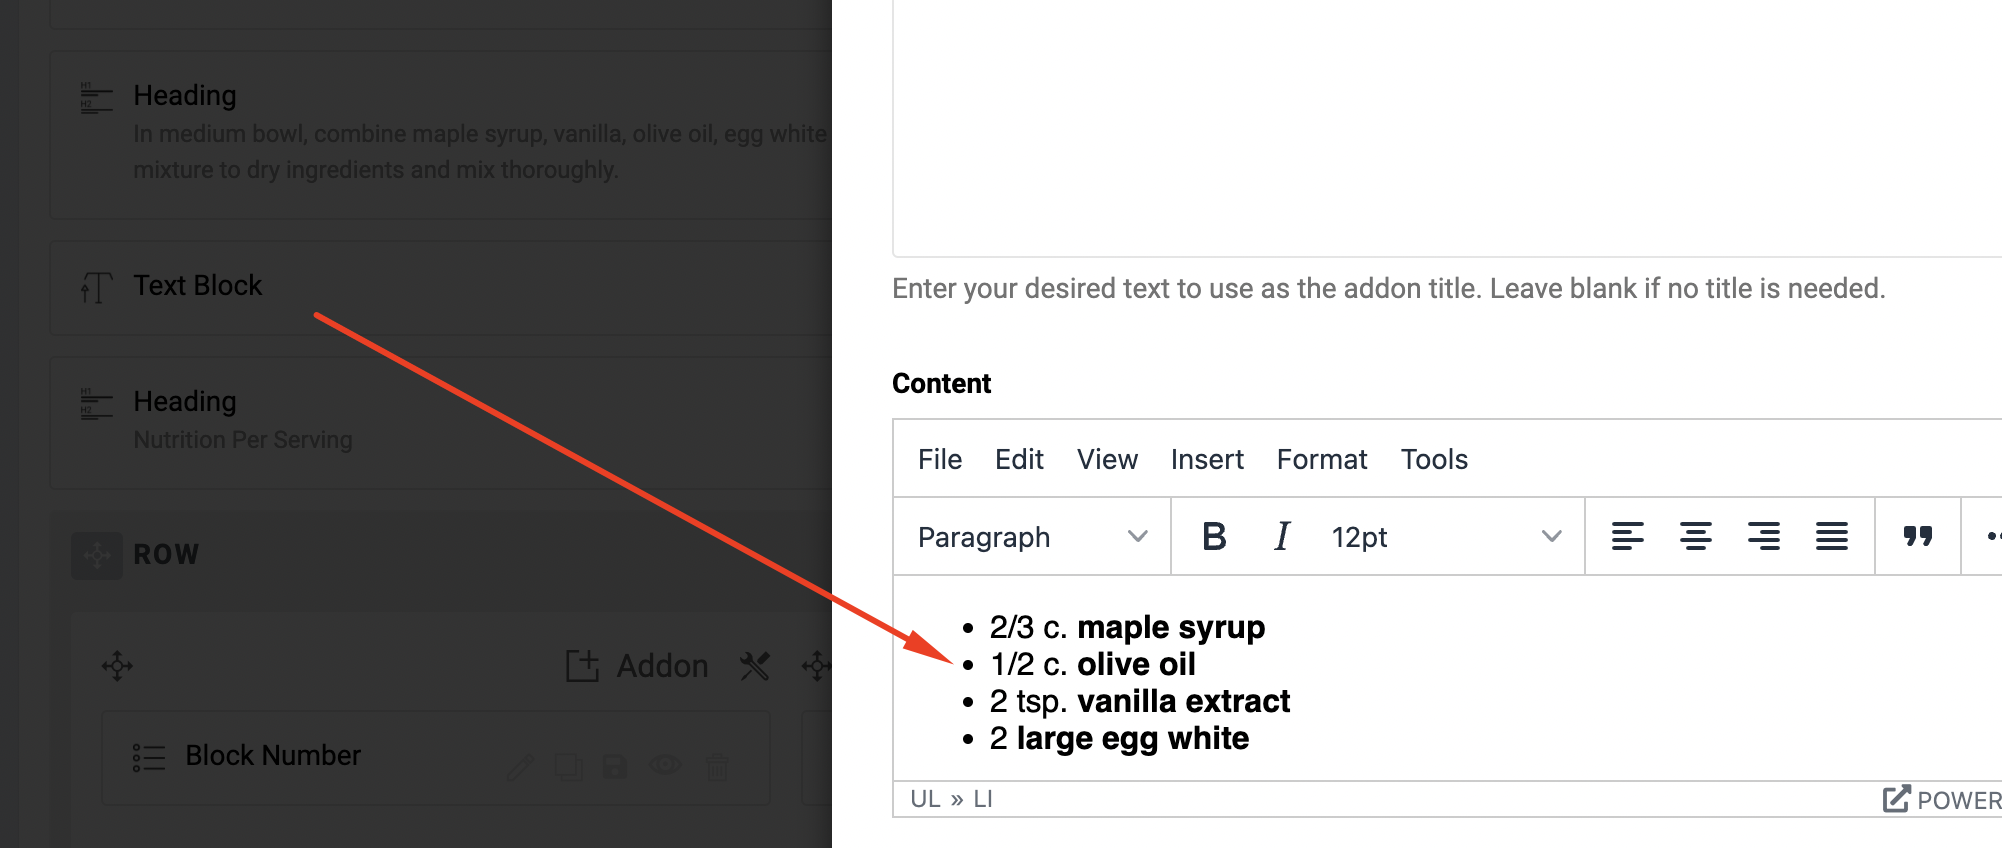Click inside the addon title field
Viewport: 2002px width, 848px height.
(x=1440, y=130)
